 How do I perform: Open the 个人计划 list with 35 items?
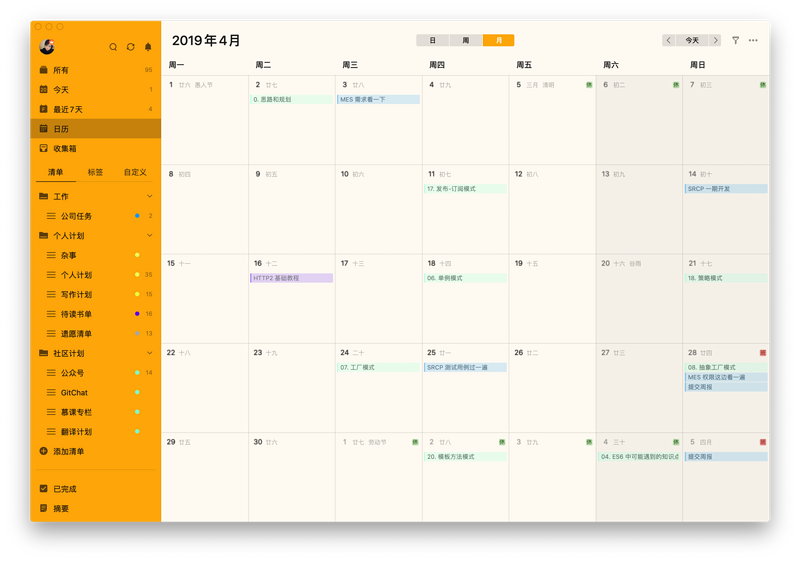(x=95, y=275)
